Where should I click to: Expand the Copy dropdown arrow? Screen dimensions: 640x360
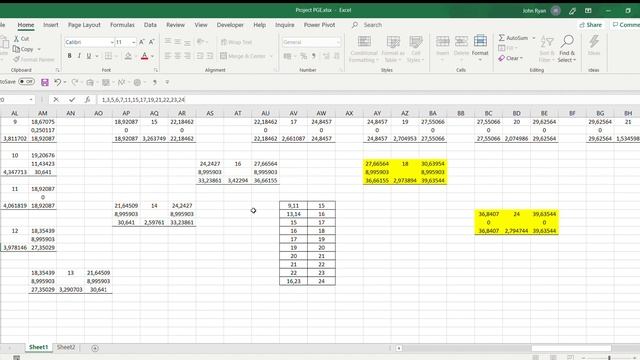(39, 49)
